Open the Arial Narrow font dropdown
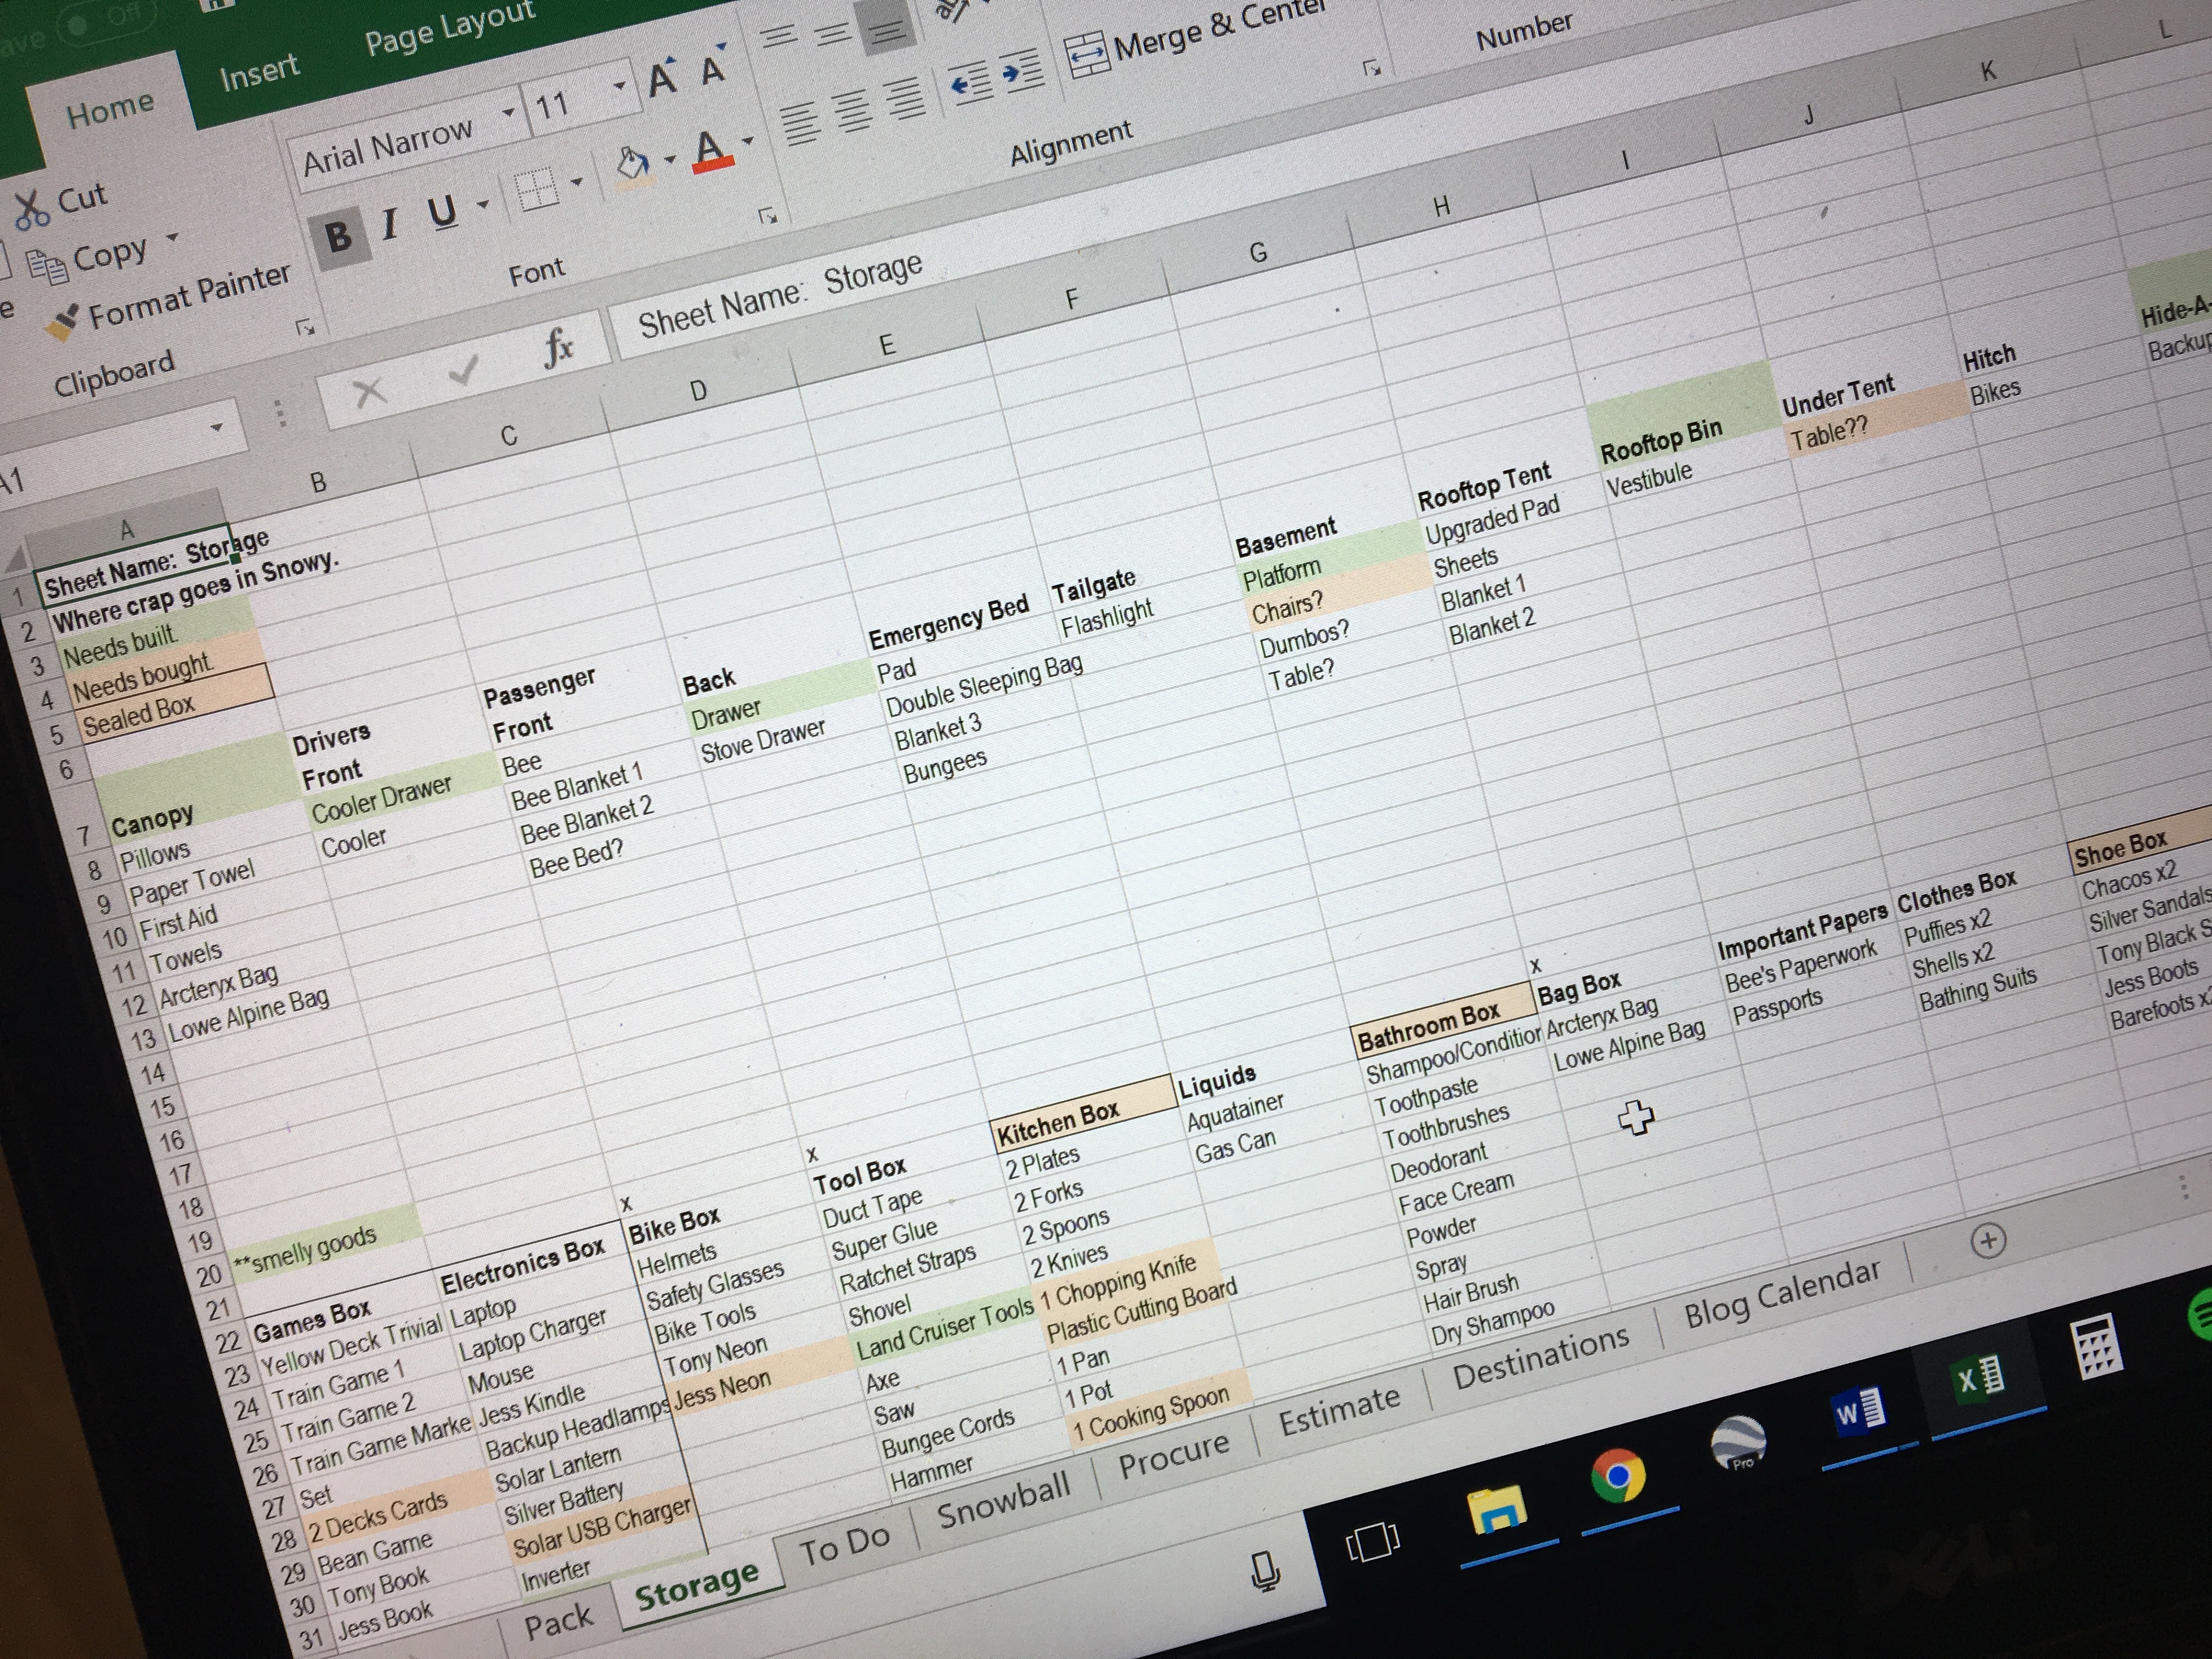 coord(509,112)
